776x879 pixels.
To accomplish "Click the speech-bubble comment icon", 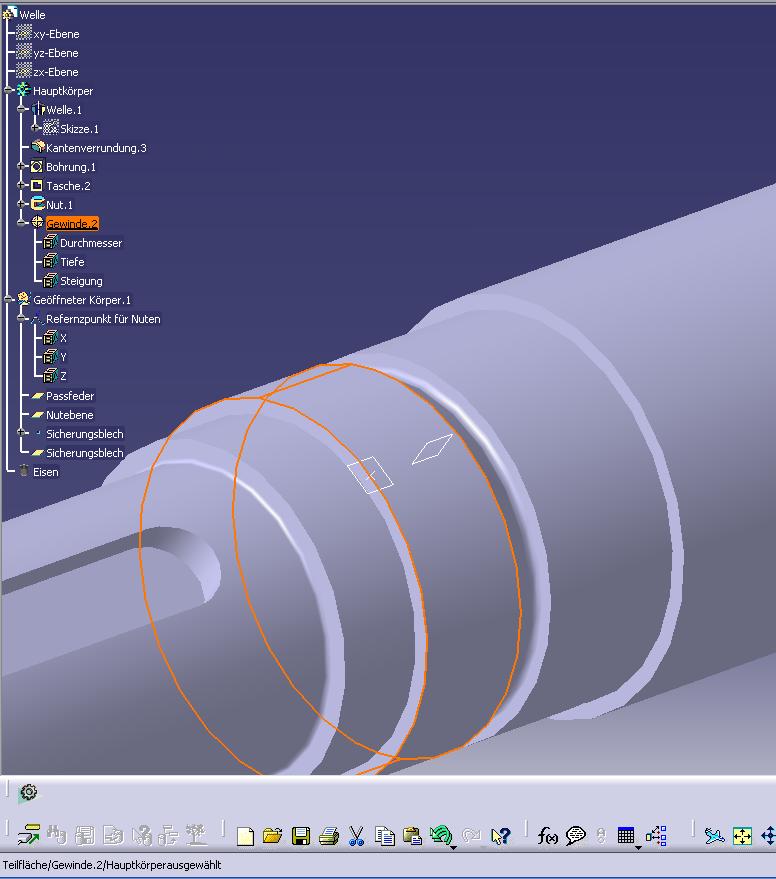I will [576, 836].
